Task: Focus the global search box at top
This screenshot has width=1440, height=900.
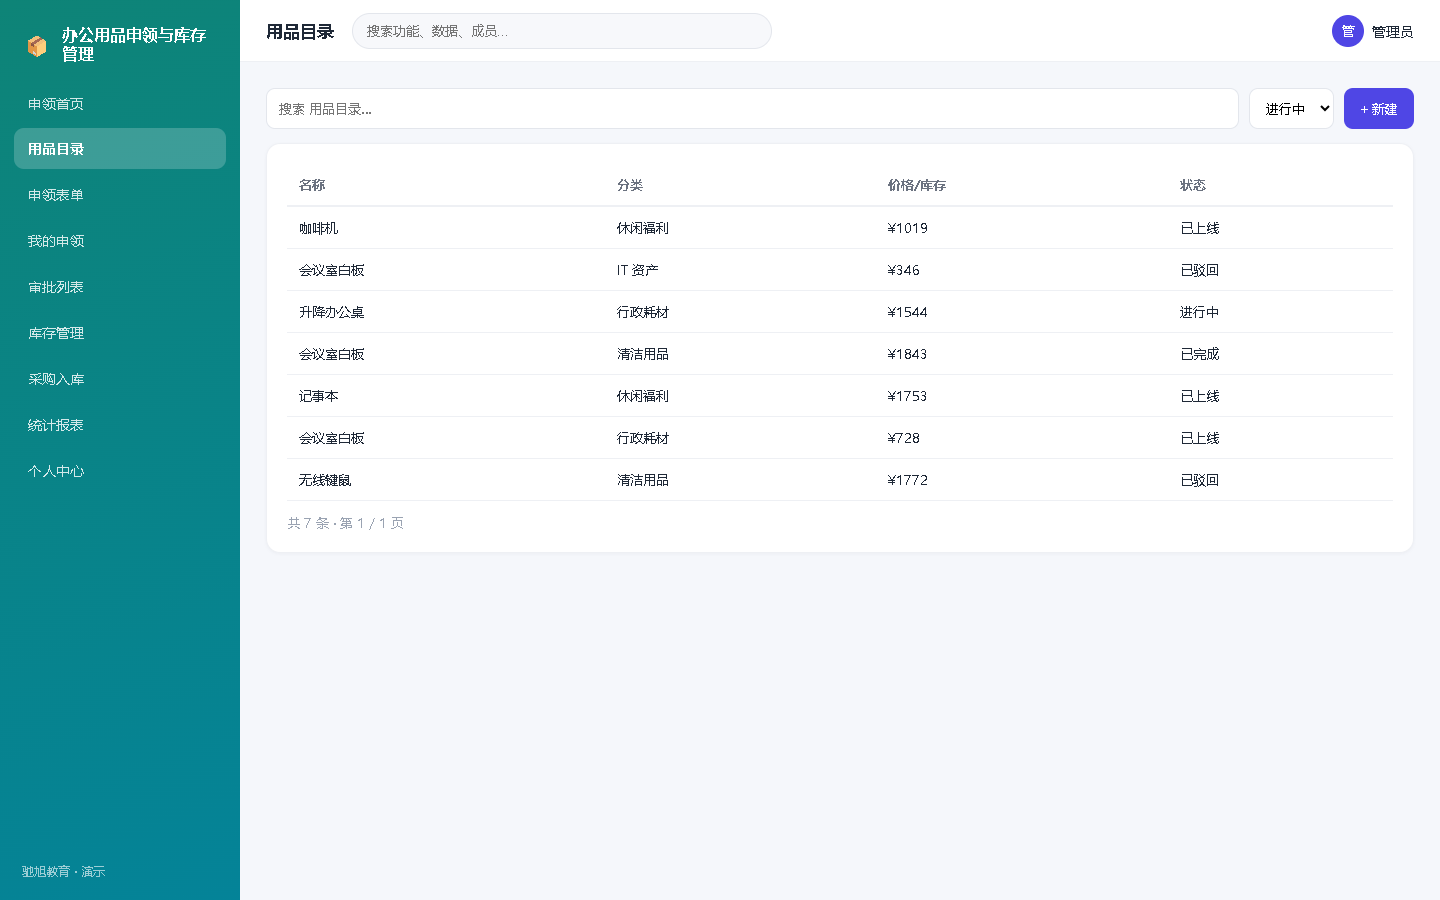Action: pos(562,31)
